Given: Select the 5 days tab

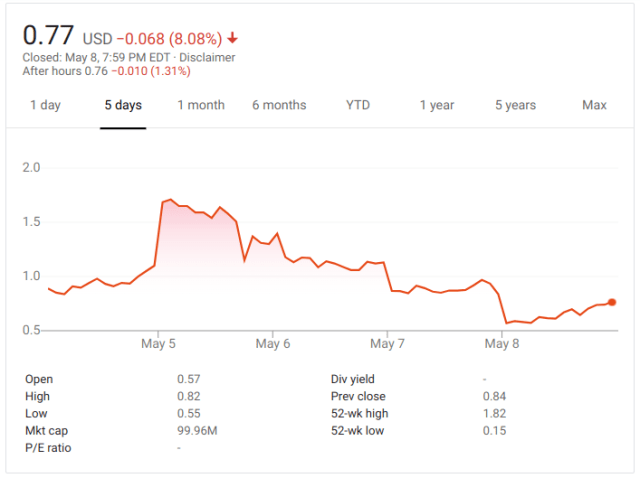Looking at the screenshot, I should click(x=123, y=105).
